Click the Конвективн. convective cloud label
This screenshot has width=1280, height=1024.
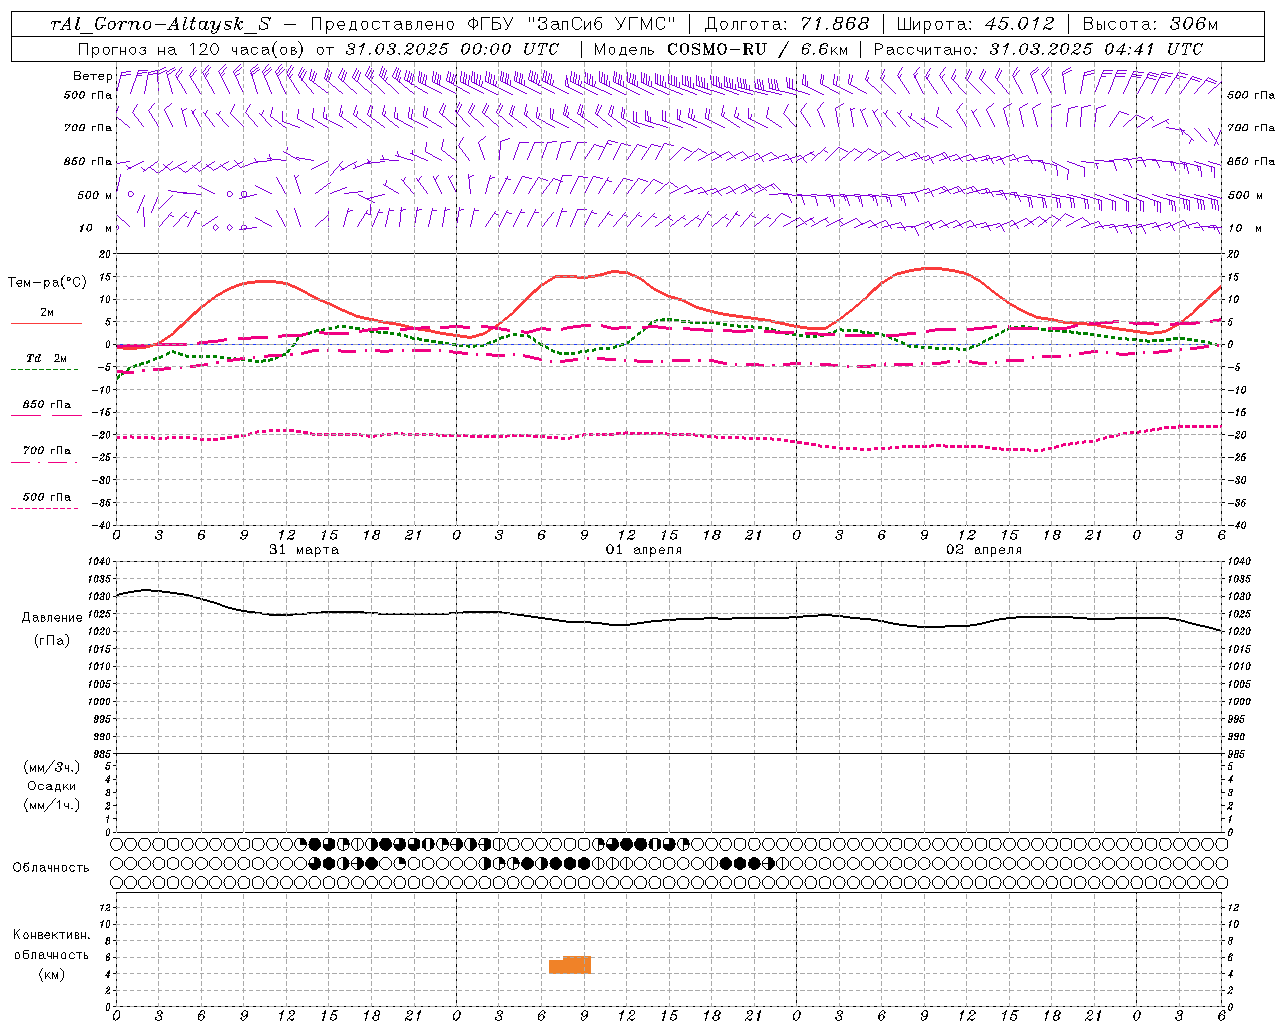(x=51, y=935)
